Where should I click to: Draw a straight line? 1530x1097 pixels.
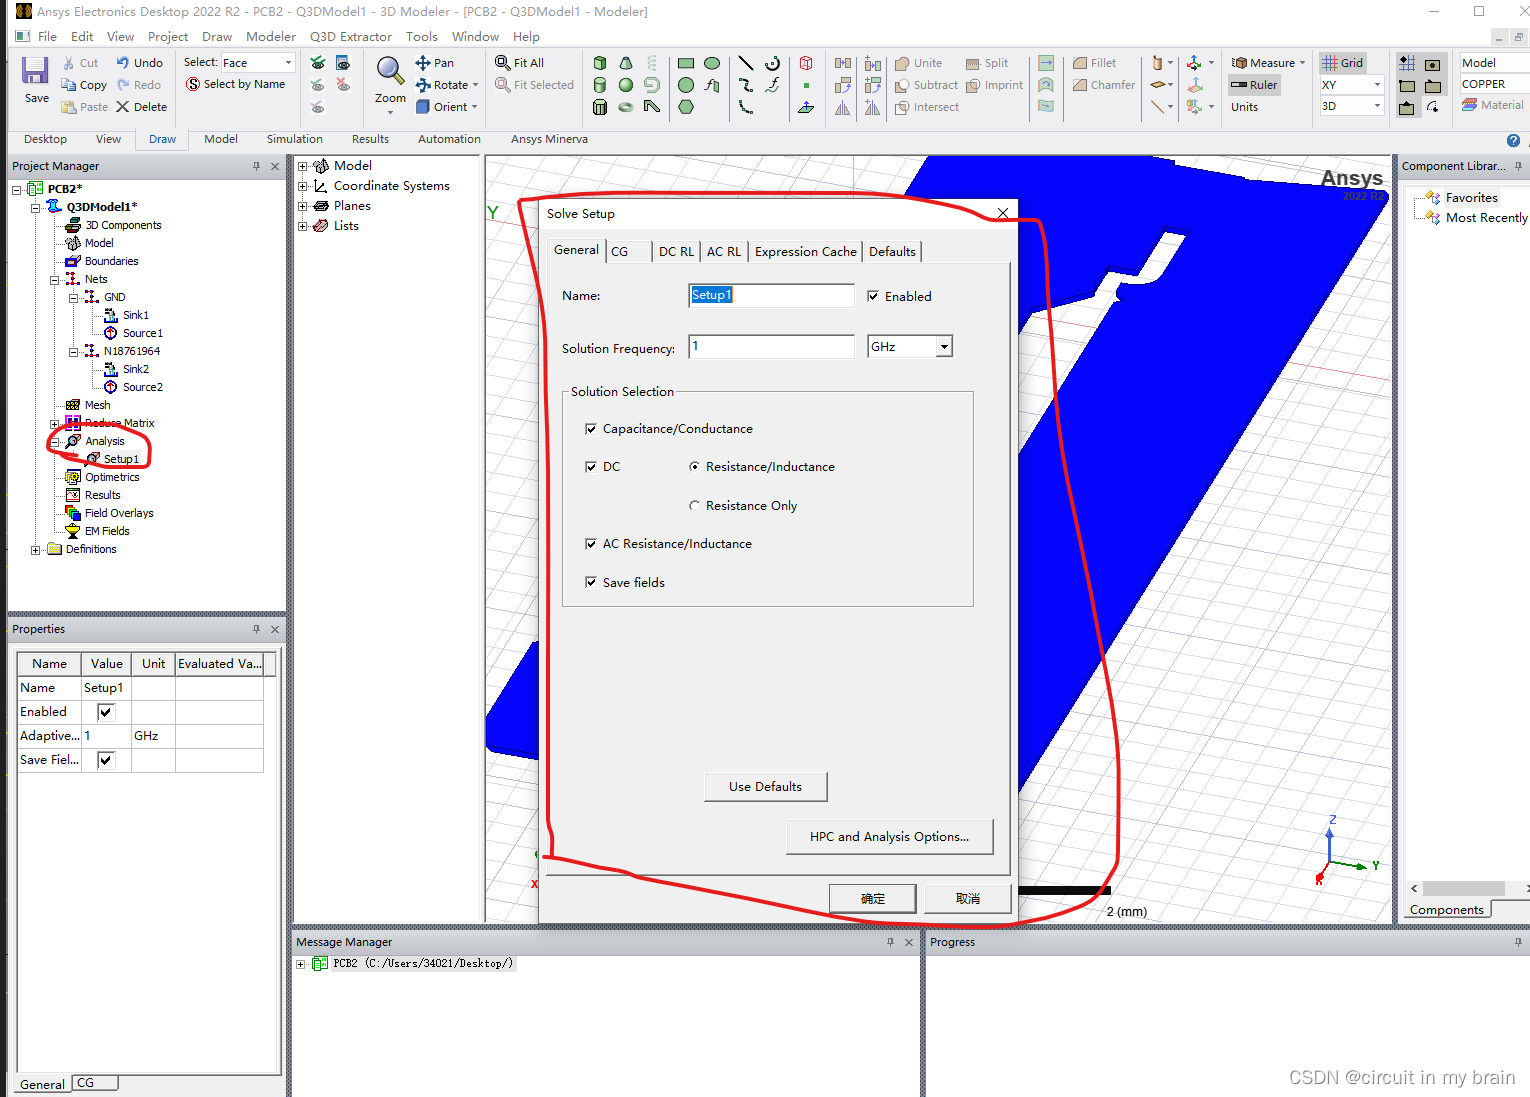click(x=746, y=63)
